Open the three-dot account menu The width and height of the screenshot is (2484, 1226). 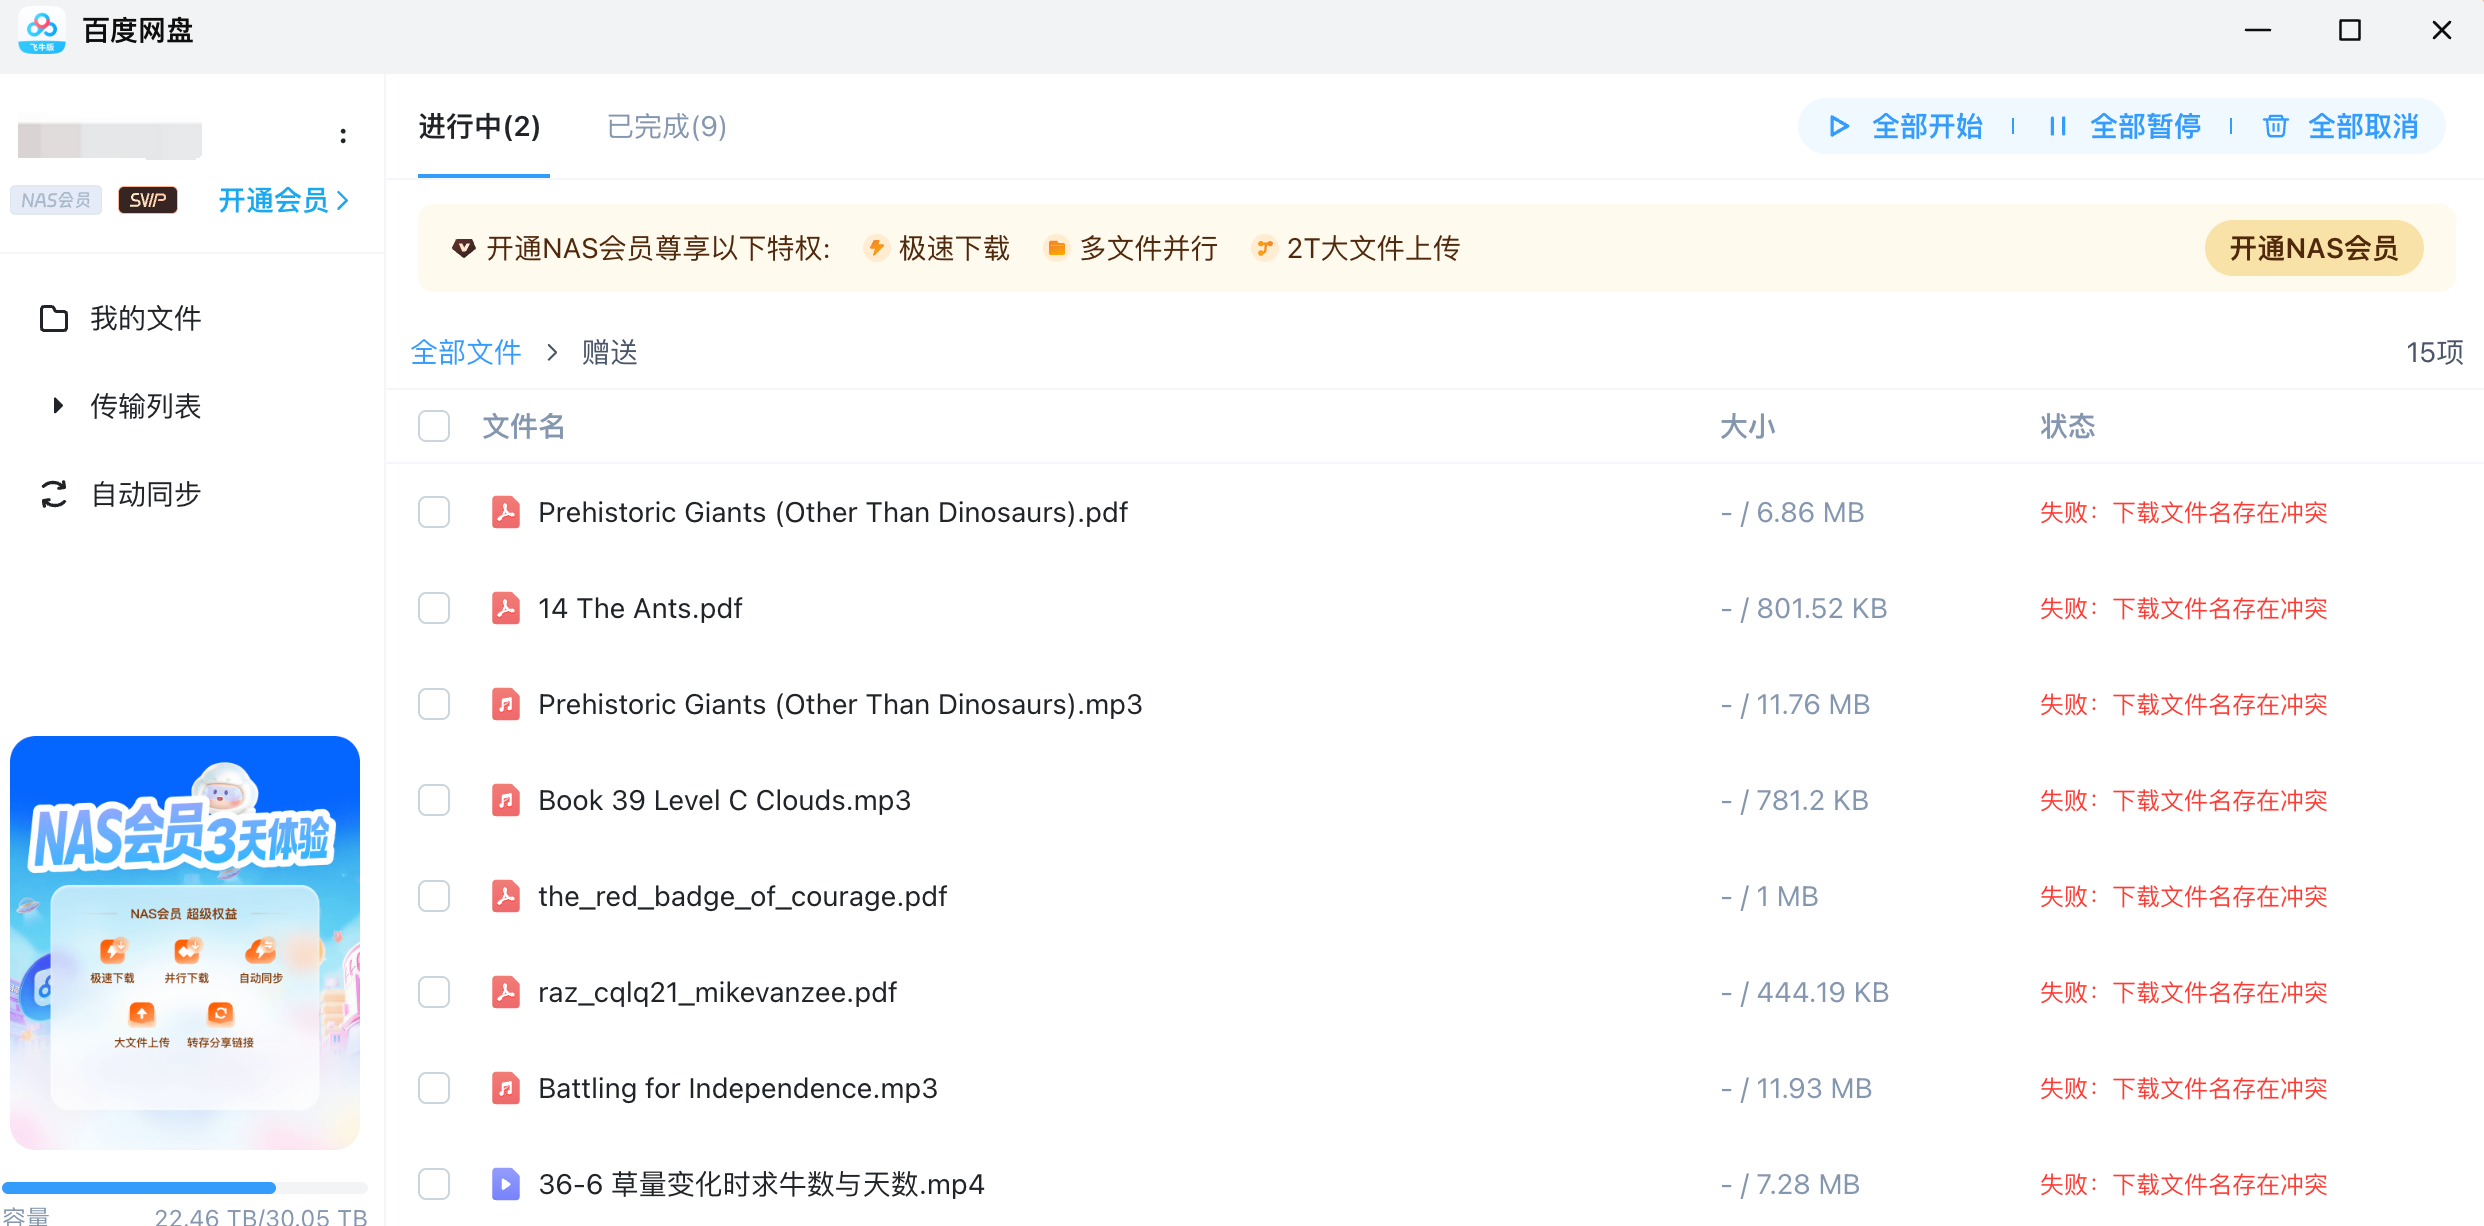[343, 136]
